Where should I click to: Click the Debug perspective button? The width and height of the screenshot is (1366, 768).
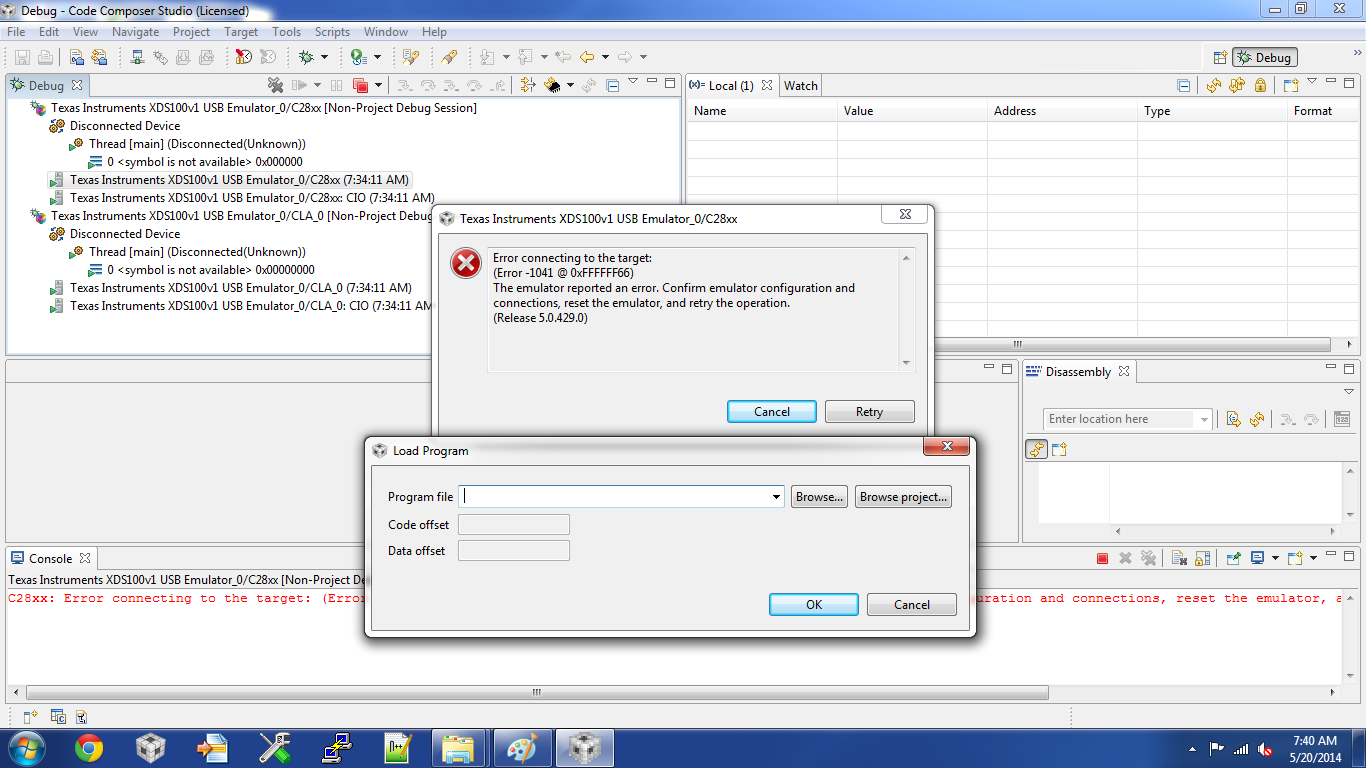1265,58
